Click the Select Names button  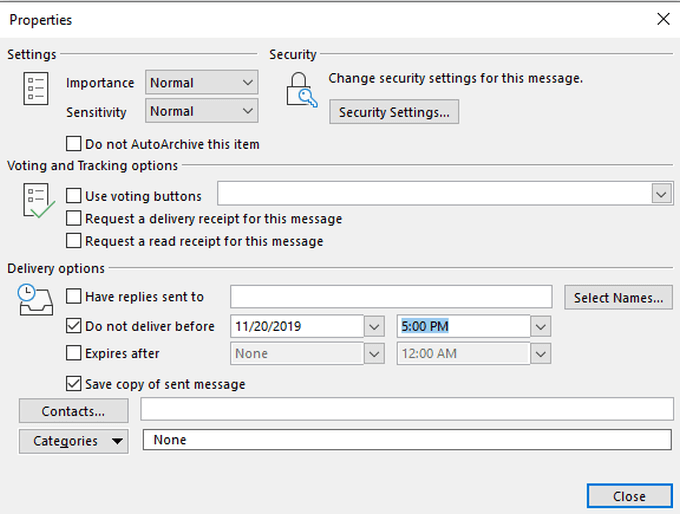tap(618, 297)
